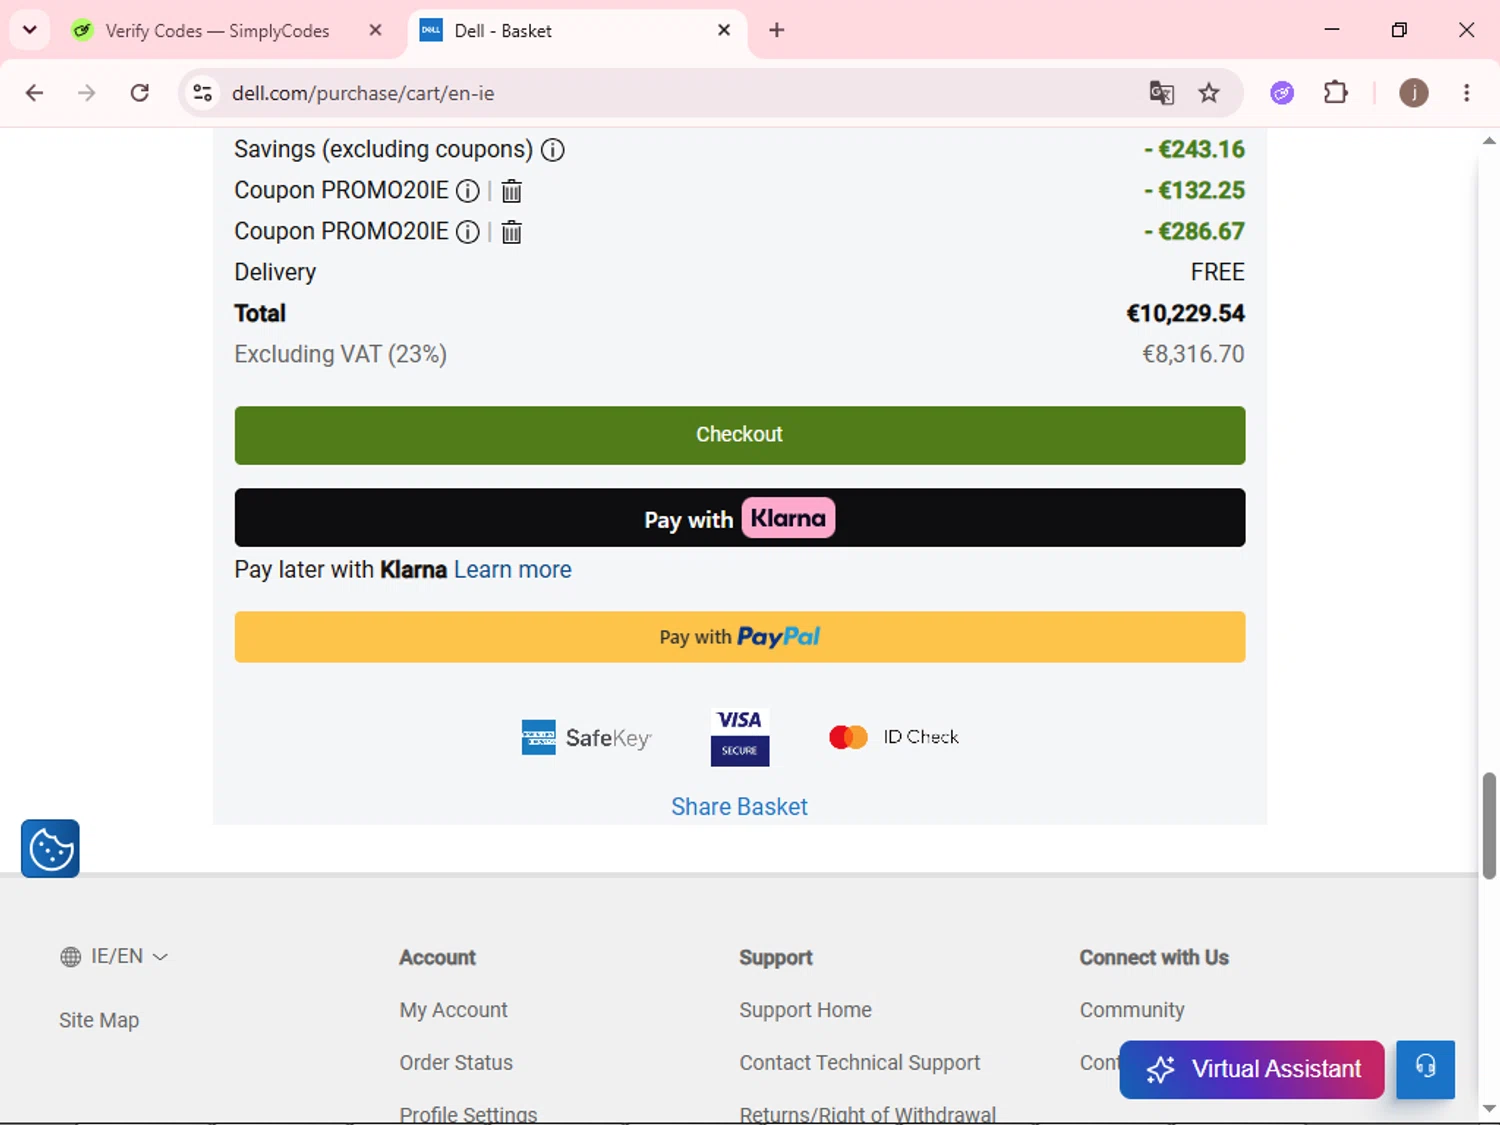Open Order Status footer link
This screenshot has width=1500, height=1125.
456,1062
